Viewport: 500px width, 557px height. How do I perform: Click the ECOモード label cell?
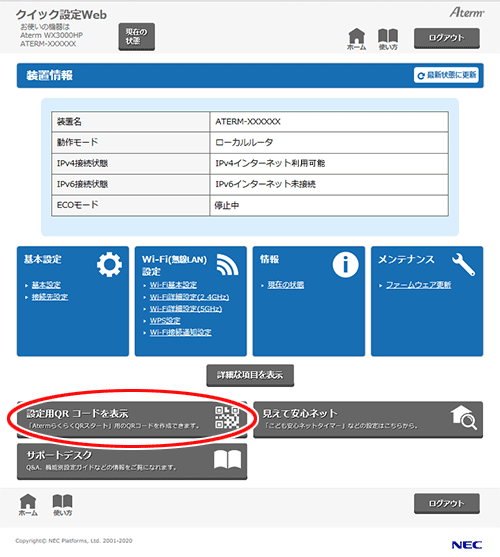(131, 205)
